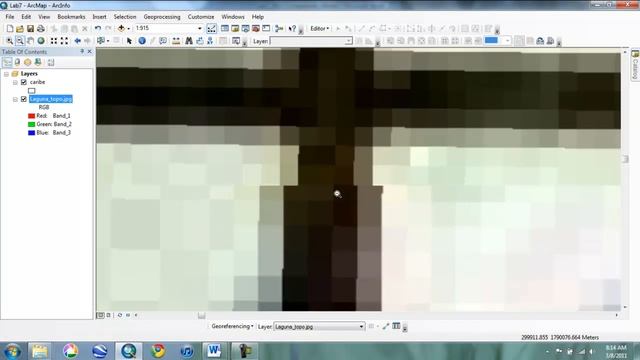The image size is (640, 360).
Task: Collapse the caribe layer legend
Action: (x=15, y=82)
